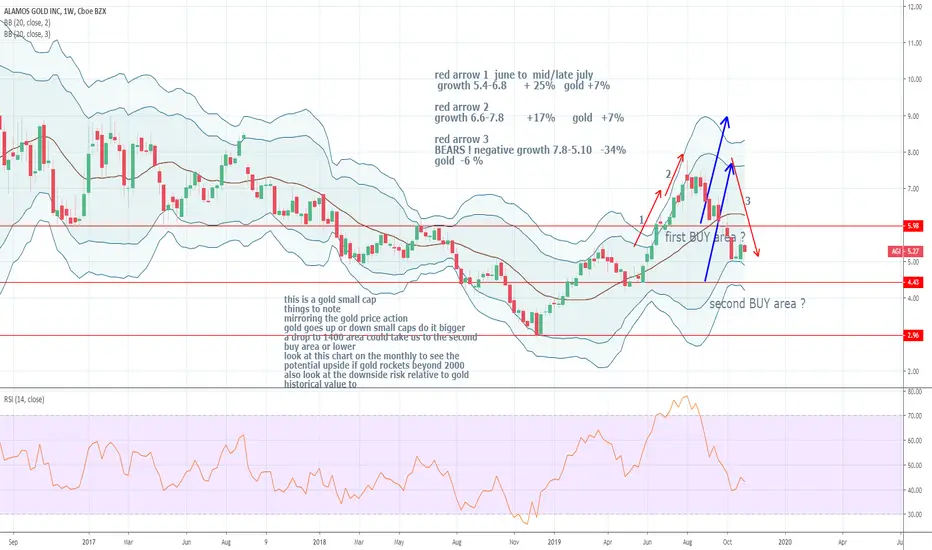
Task: Select the 2.96 red price label
Action: click(x=914, y=335)
